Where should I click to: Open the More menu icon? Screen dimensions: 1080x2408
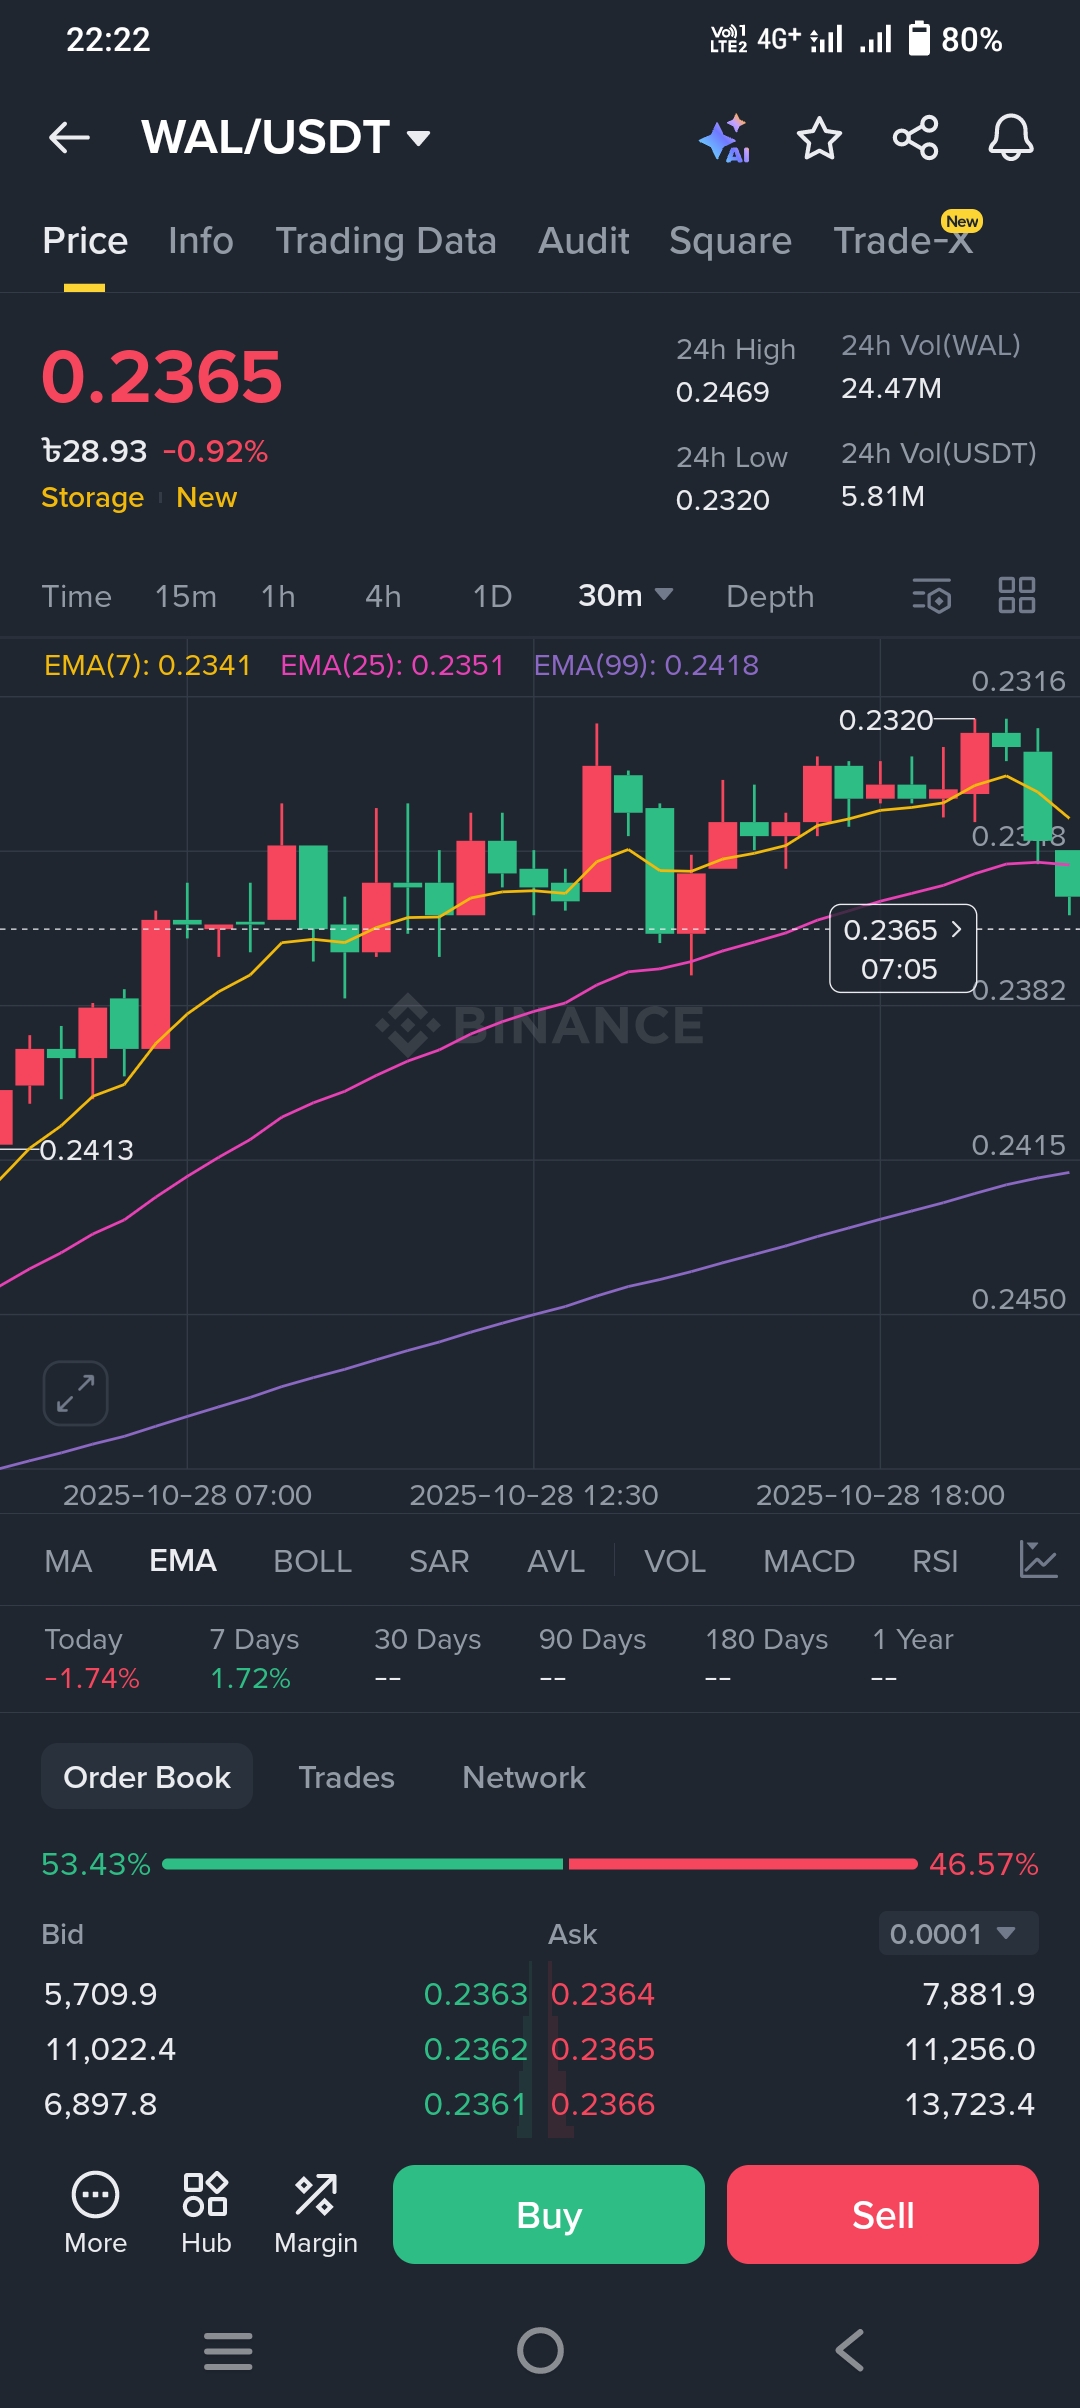(x=96, y=2214)
